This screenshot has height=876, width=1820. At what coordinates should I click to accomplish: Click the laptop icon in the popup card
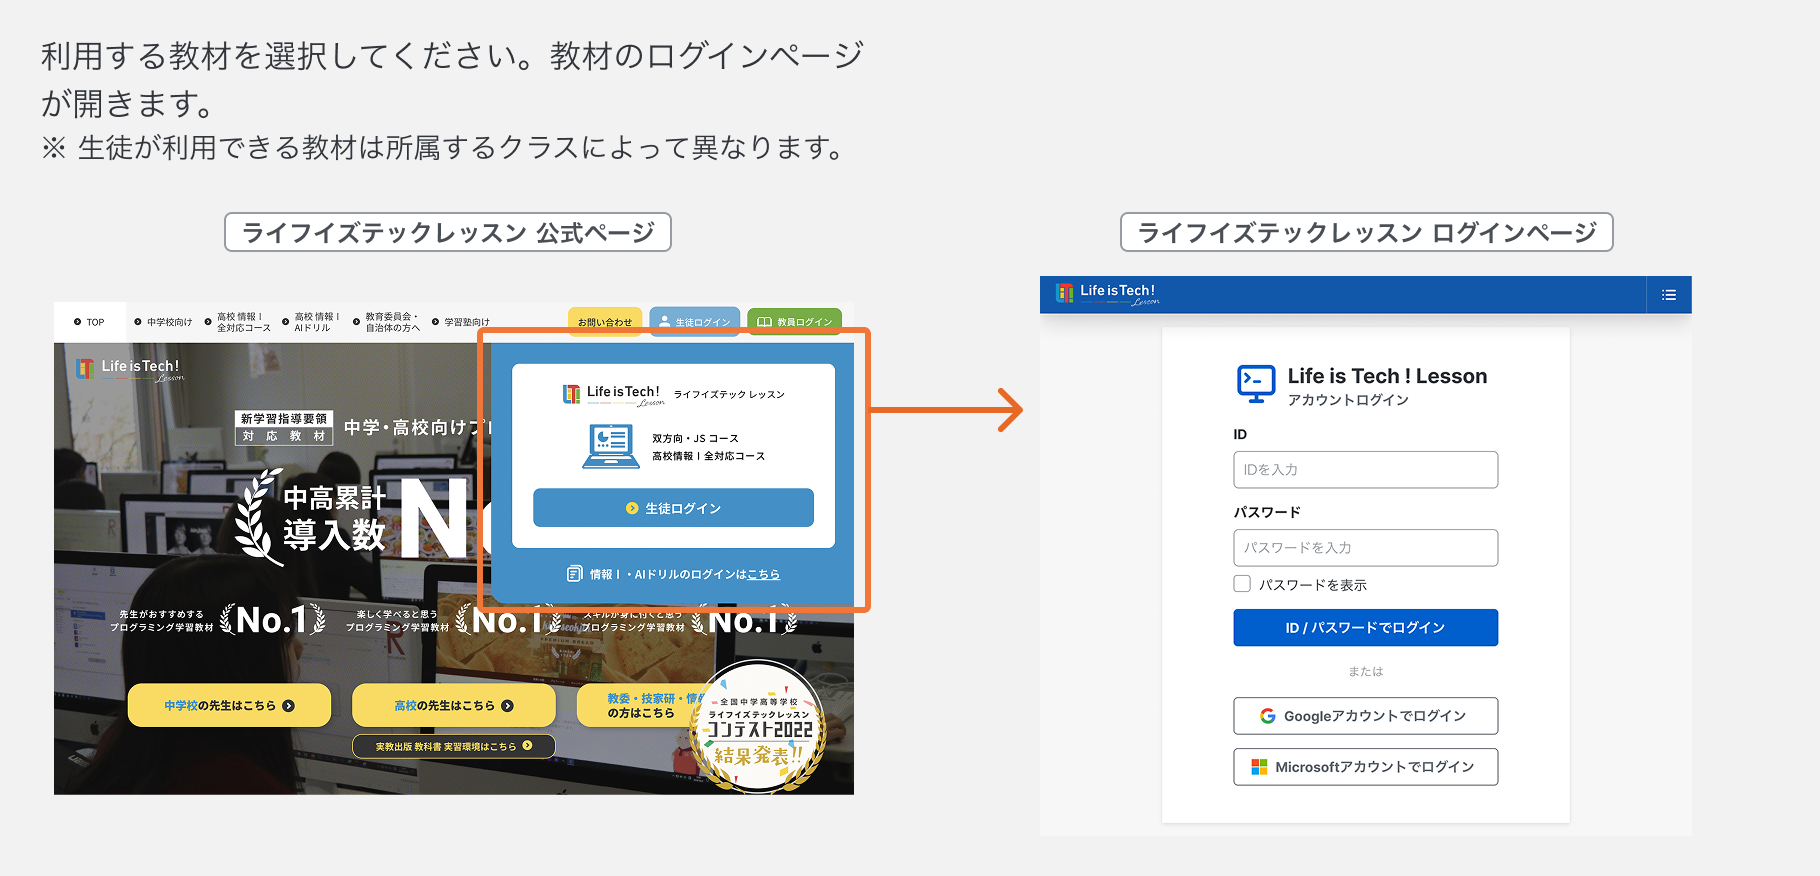point(610,447)
